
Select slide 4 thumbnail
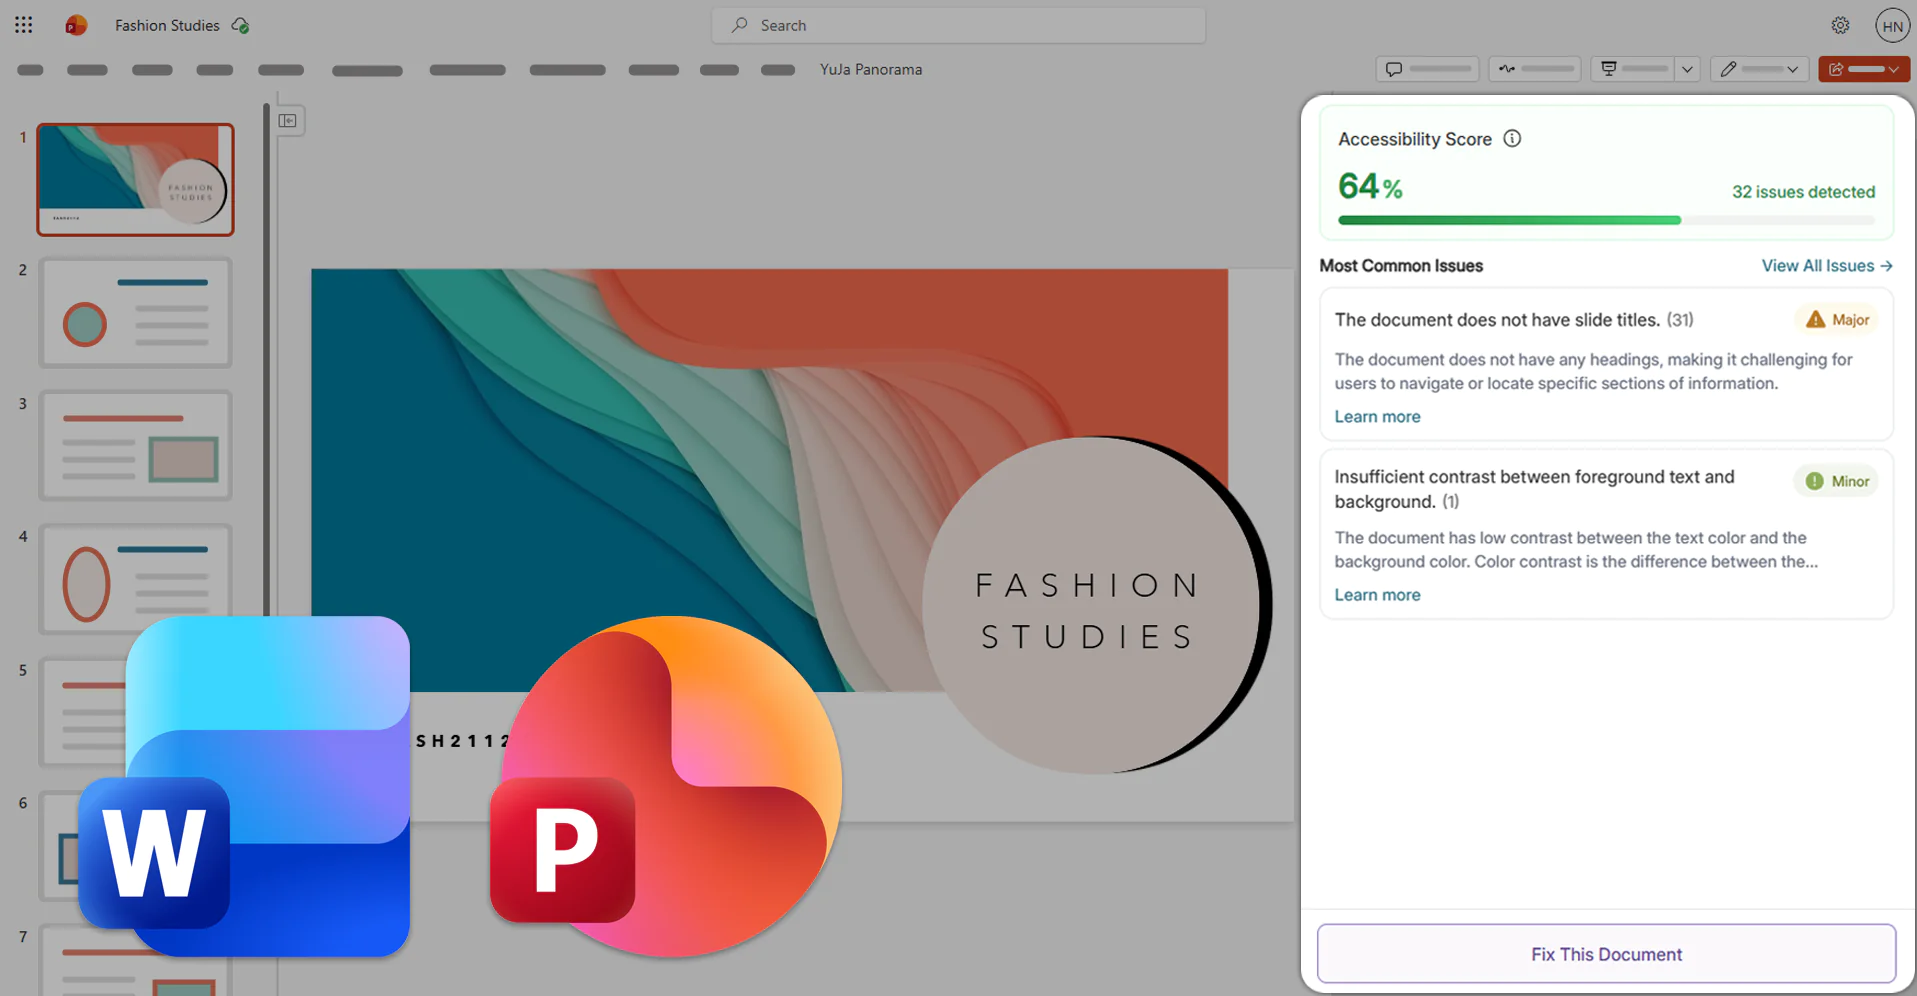pos(136,579)
